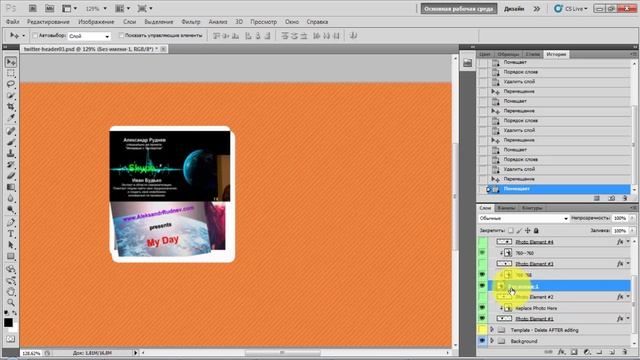Select the Основная рабочая среда workspace
Image resolution: width=640 pixels, height=360 pixels.
tap(459, 9)
